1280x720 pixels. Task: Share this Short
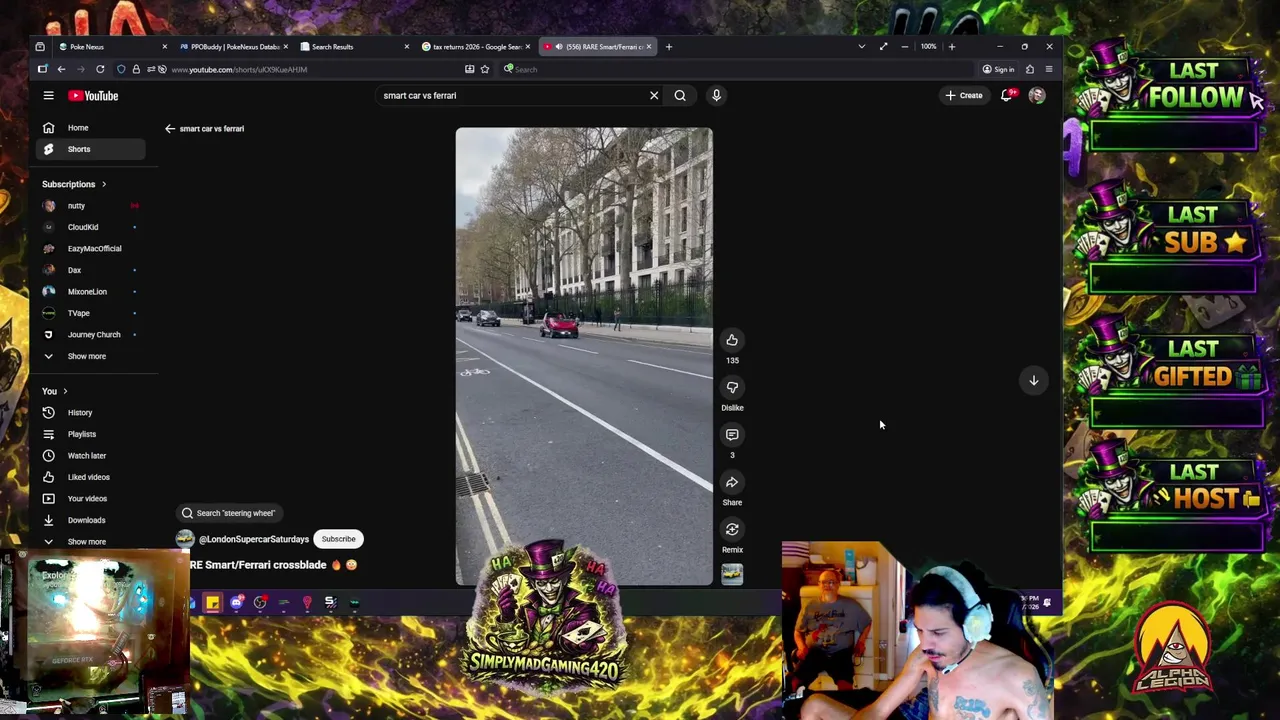pos(732,482)
